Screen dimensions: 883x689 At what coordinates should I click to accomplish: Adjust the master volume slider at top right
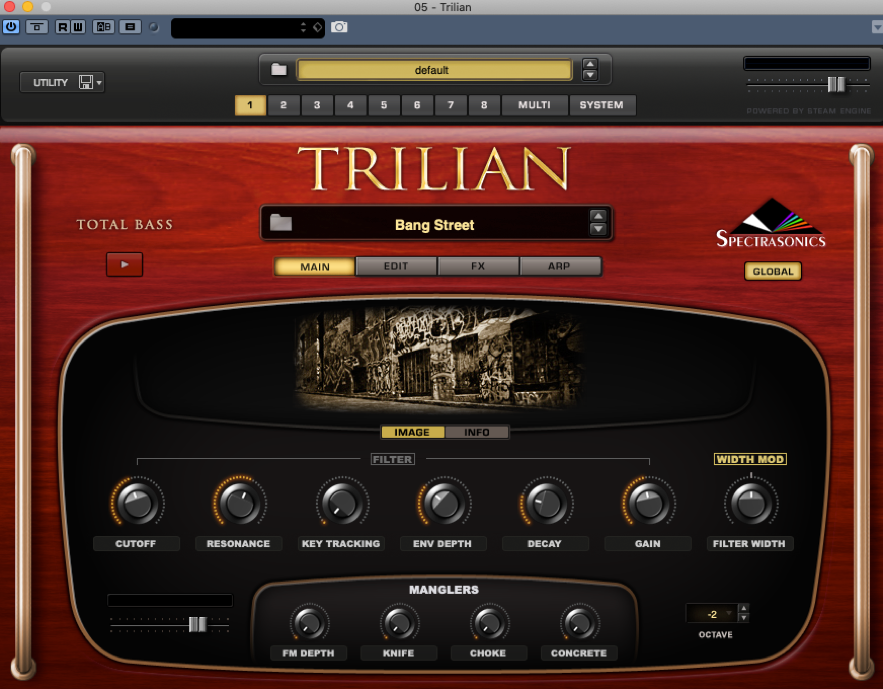(836, 84)
